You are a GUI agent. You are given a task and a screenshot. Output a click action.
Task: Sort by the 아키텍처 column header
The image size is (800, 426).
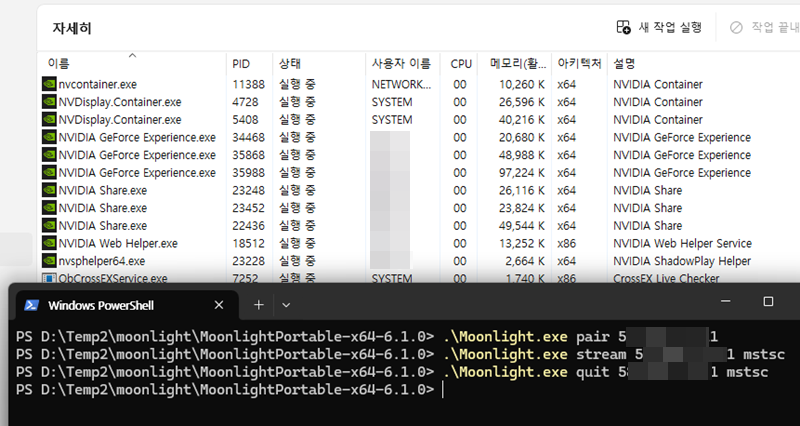tap(579, 64)
